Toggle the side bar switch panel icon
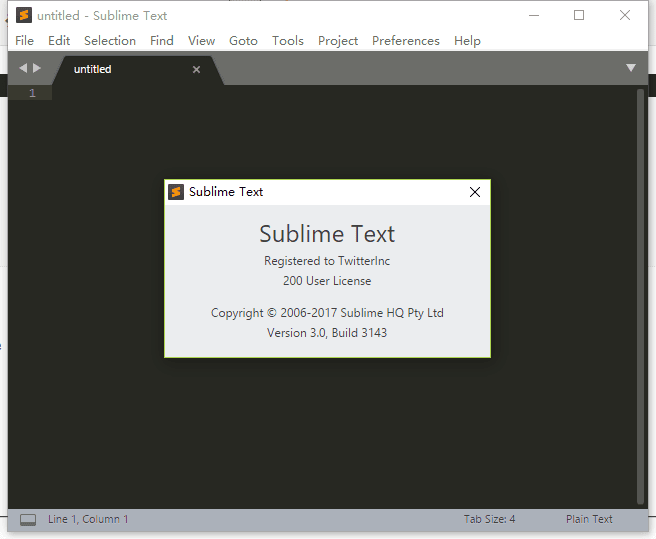 point(28,520)
